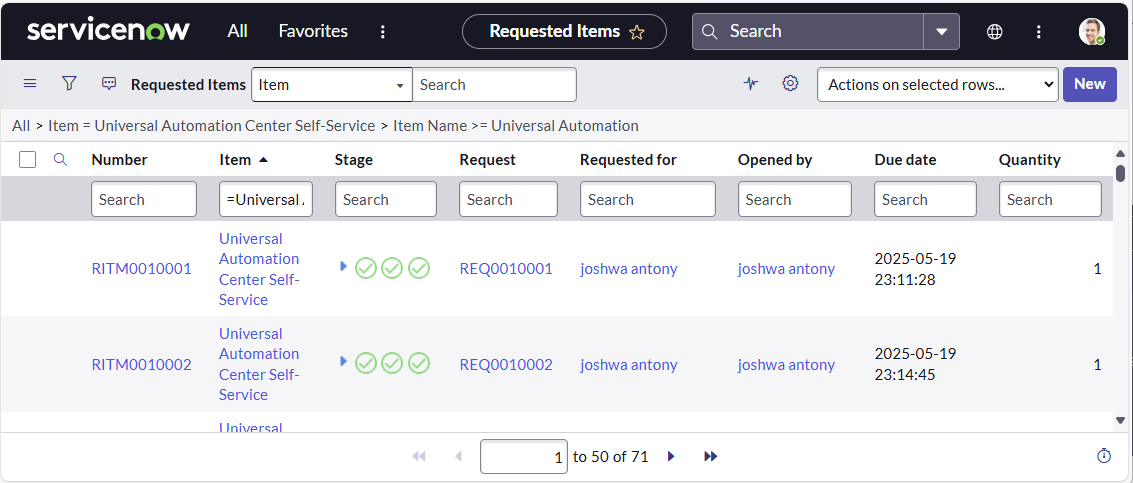Open request REQ0010001
This screenshot has width=1133, height=483.
pos(506,269)
